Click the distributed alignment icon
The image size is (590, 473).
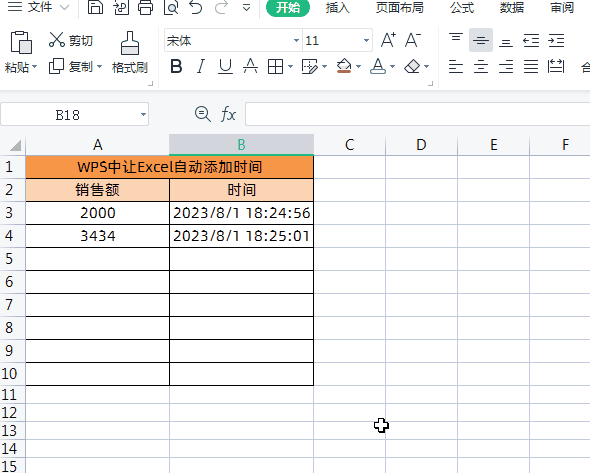[556, 66]
